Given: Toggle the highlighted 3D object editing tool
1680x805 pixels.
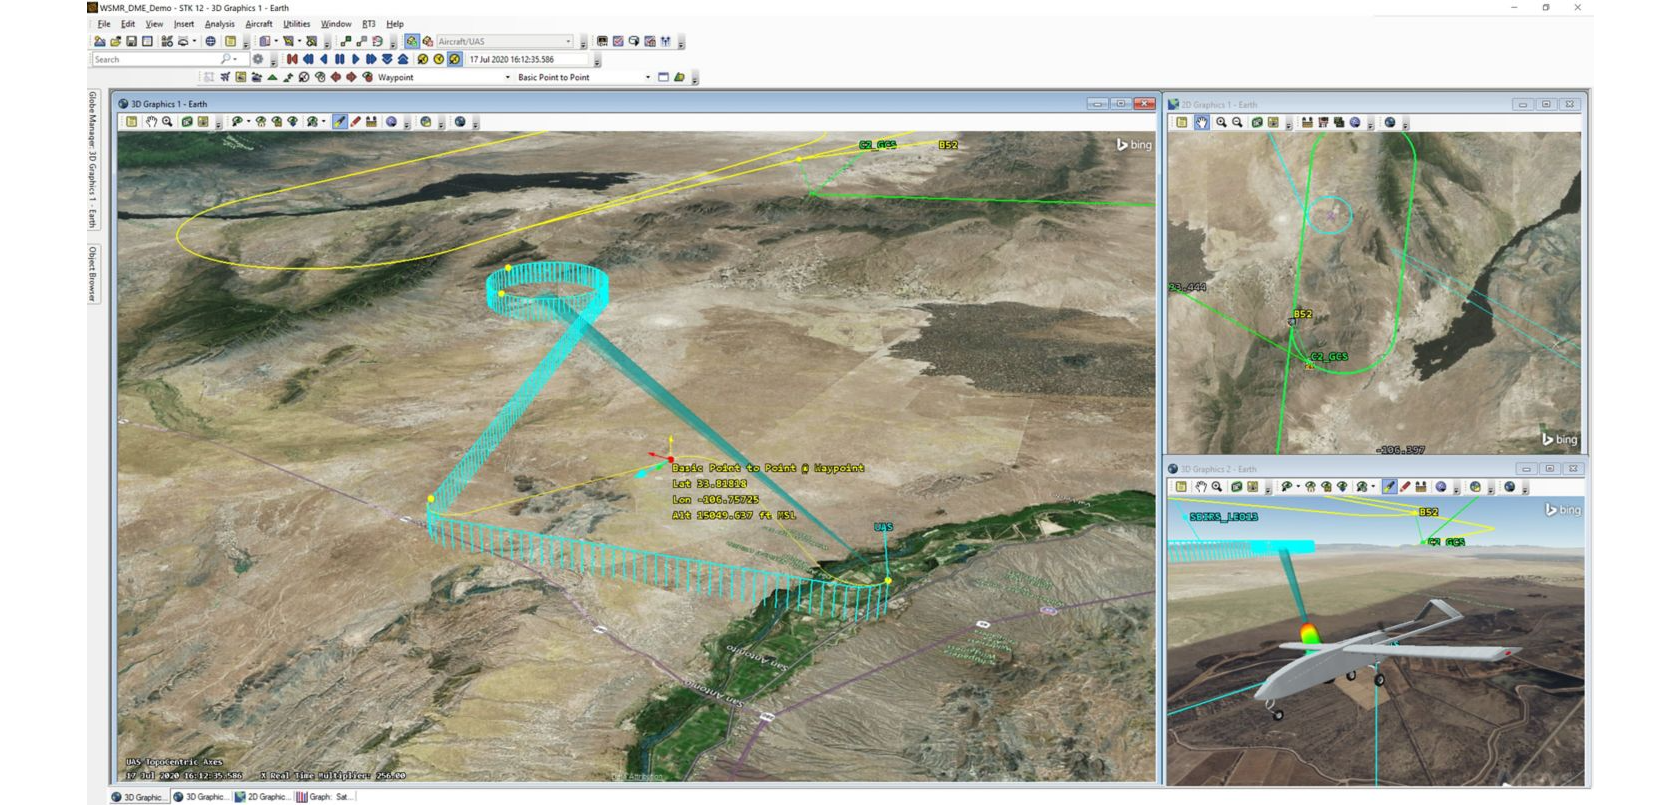Looking at the screenshot, I should pos(339,122).
